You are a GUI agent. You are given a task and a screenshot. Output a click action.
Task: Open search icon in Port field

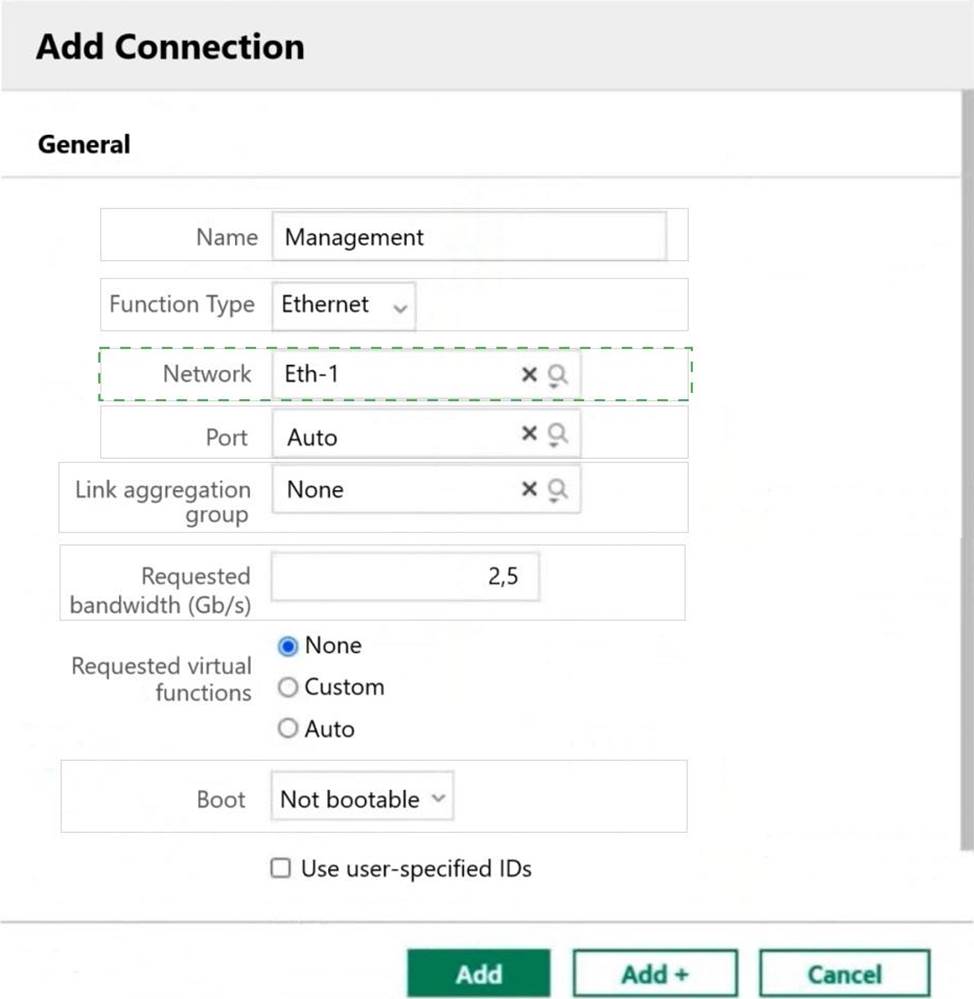coord(558,434)
